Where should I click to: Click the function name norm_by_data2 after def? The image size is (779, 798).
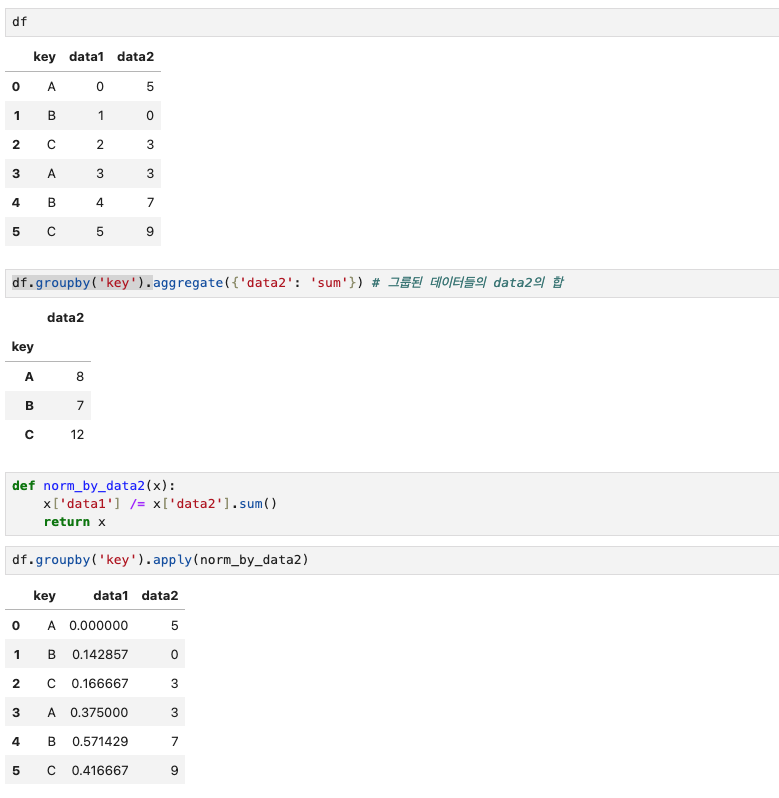(94, 486)
